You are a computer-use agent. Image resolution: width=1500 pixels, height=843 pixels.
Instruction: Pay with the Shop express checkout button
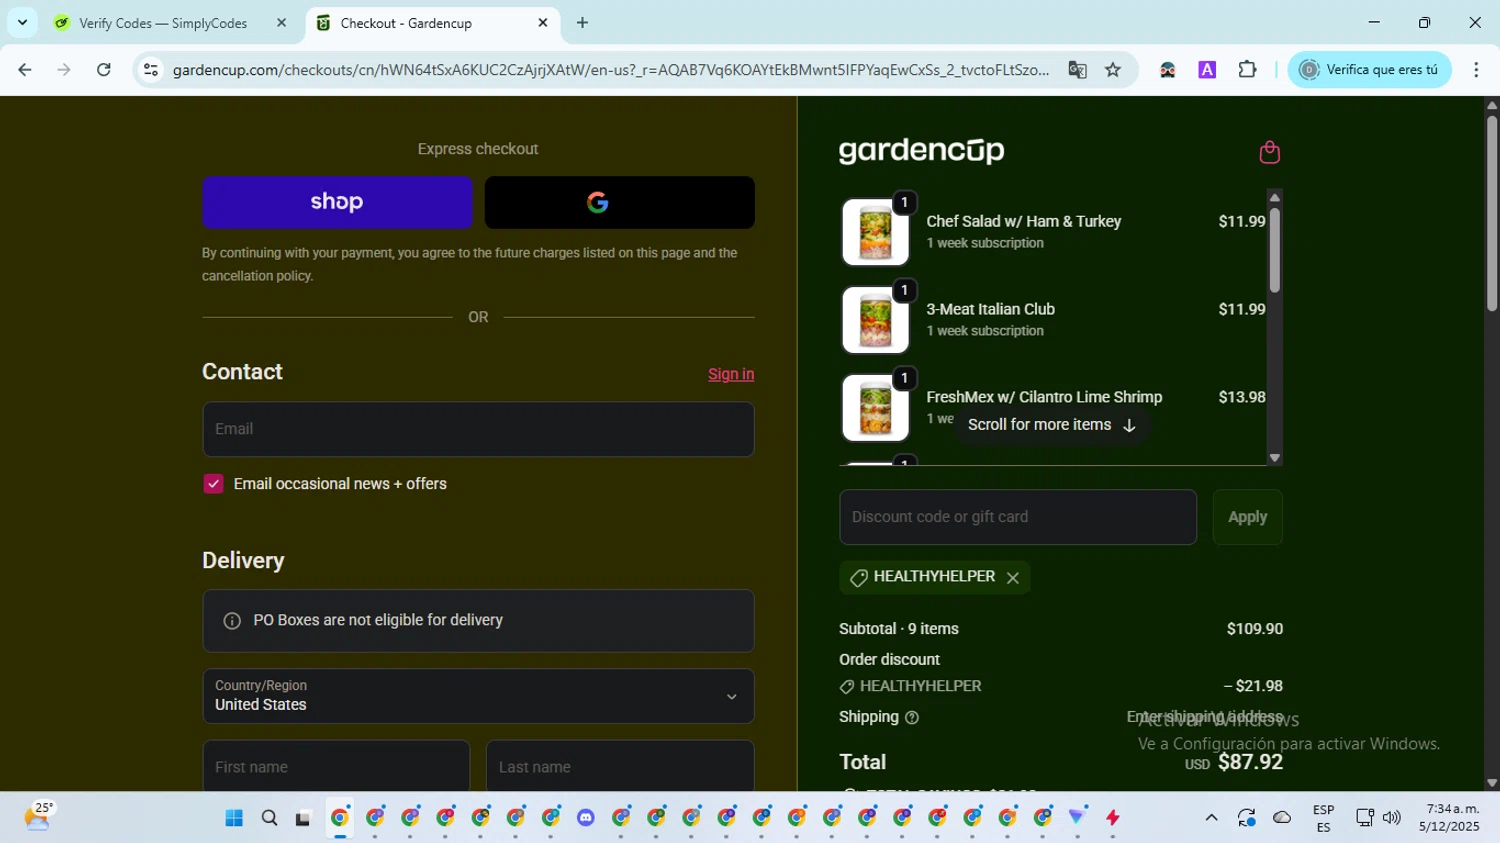[337, 202]
